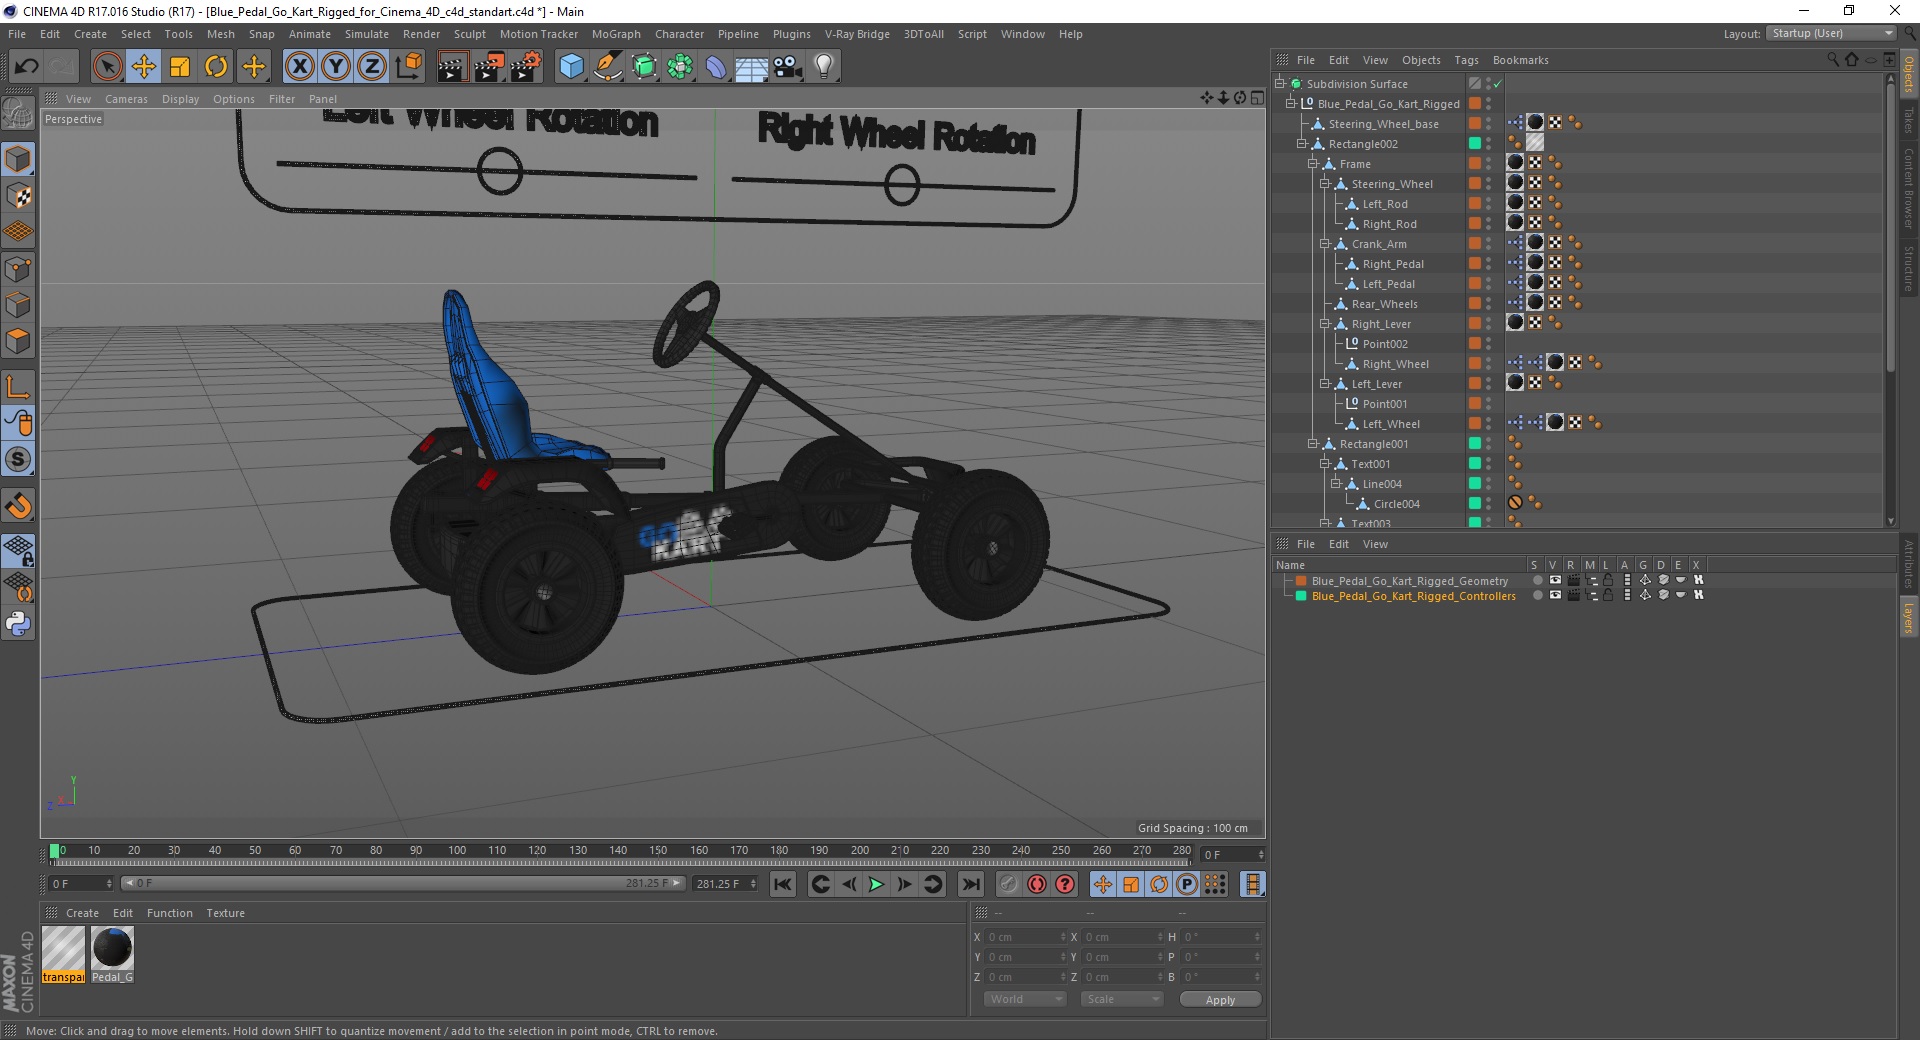Open Edit Render Settings icon
Image resolution: width=1920 pixels, height=1040 pixels.
(526, 67)
